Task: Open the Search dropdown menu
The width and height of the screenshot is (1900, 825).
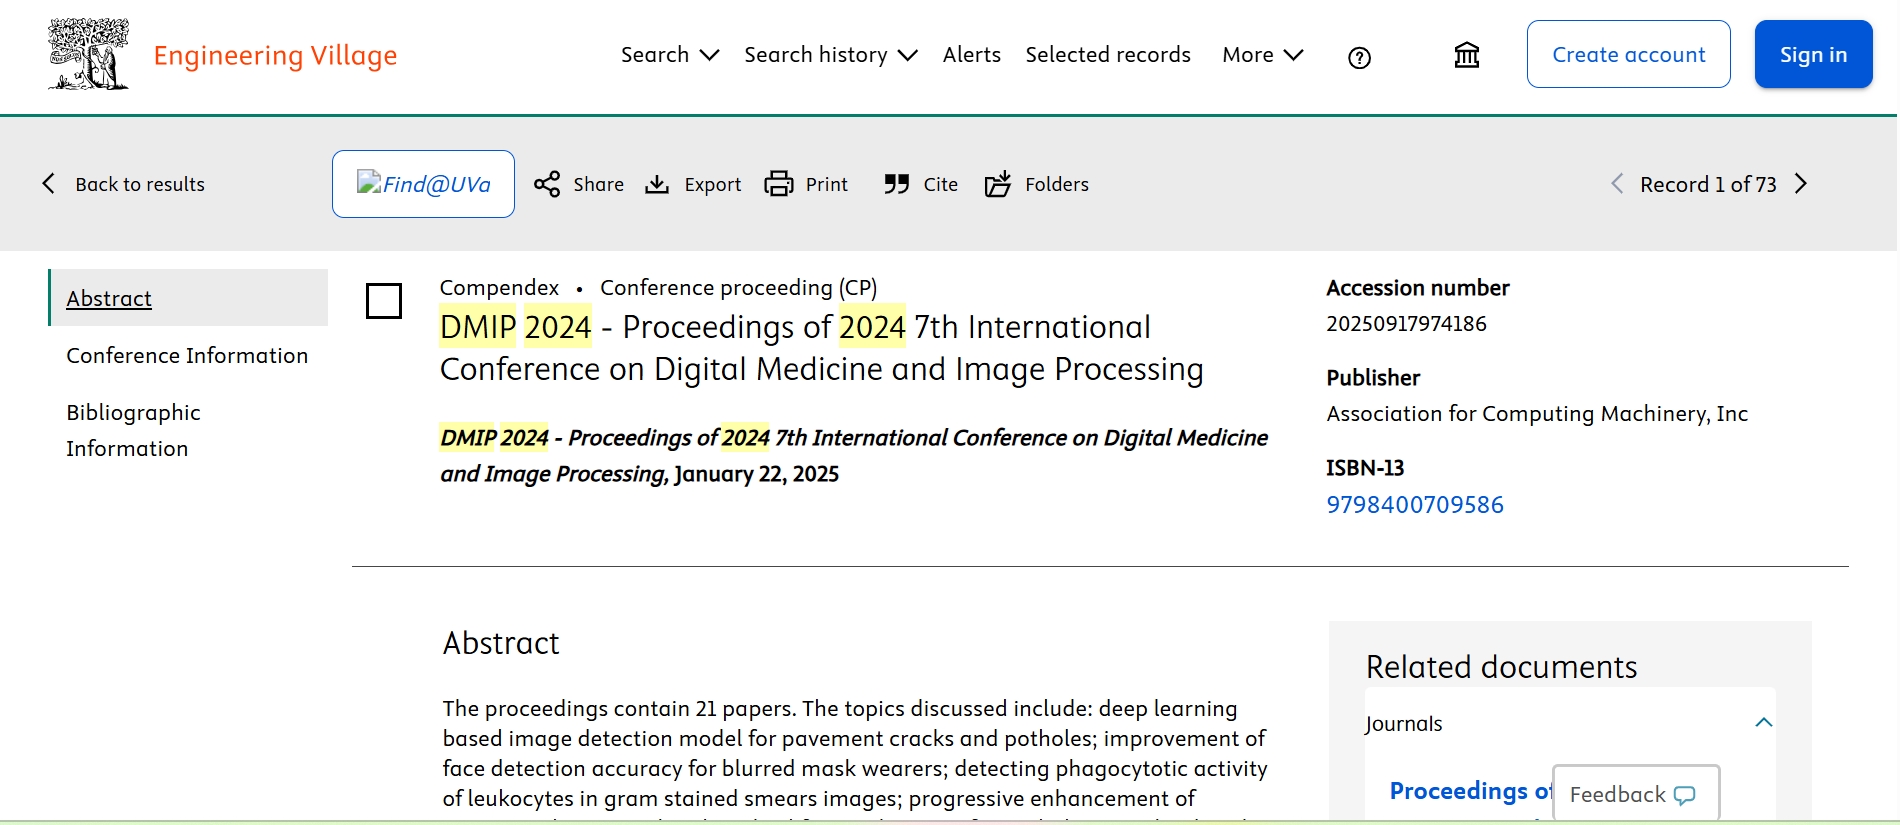Action: click(669, 55)
